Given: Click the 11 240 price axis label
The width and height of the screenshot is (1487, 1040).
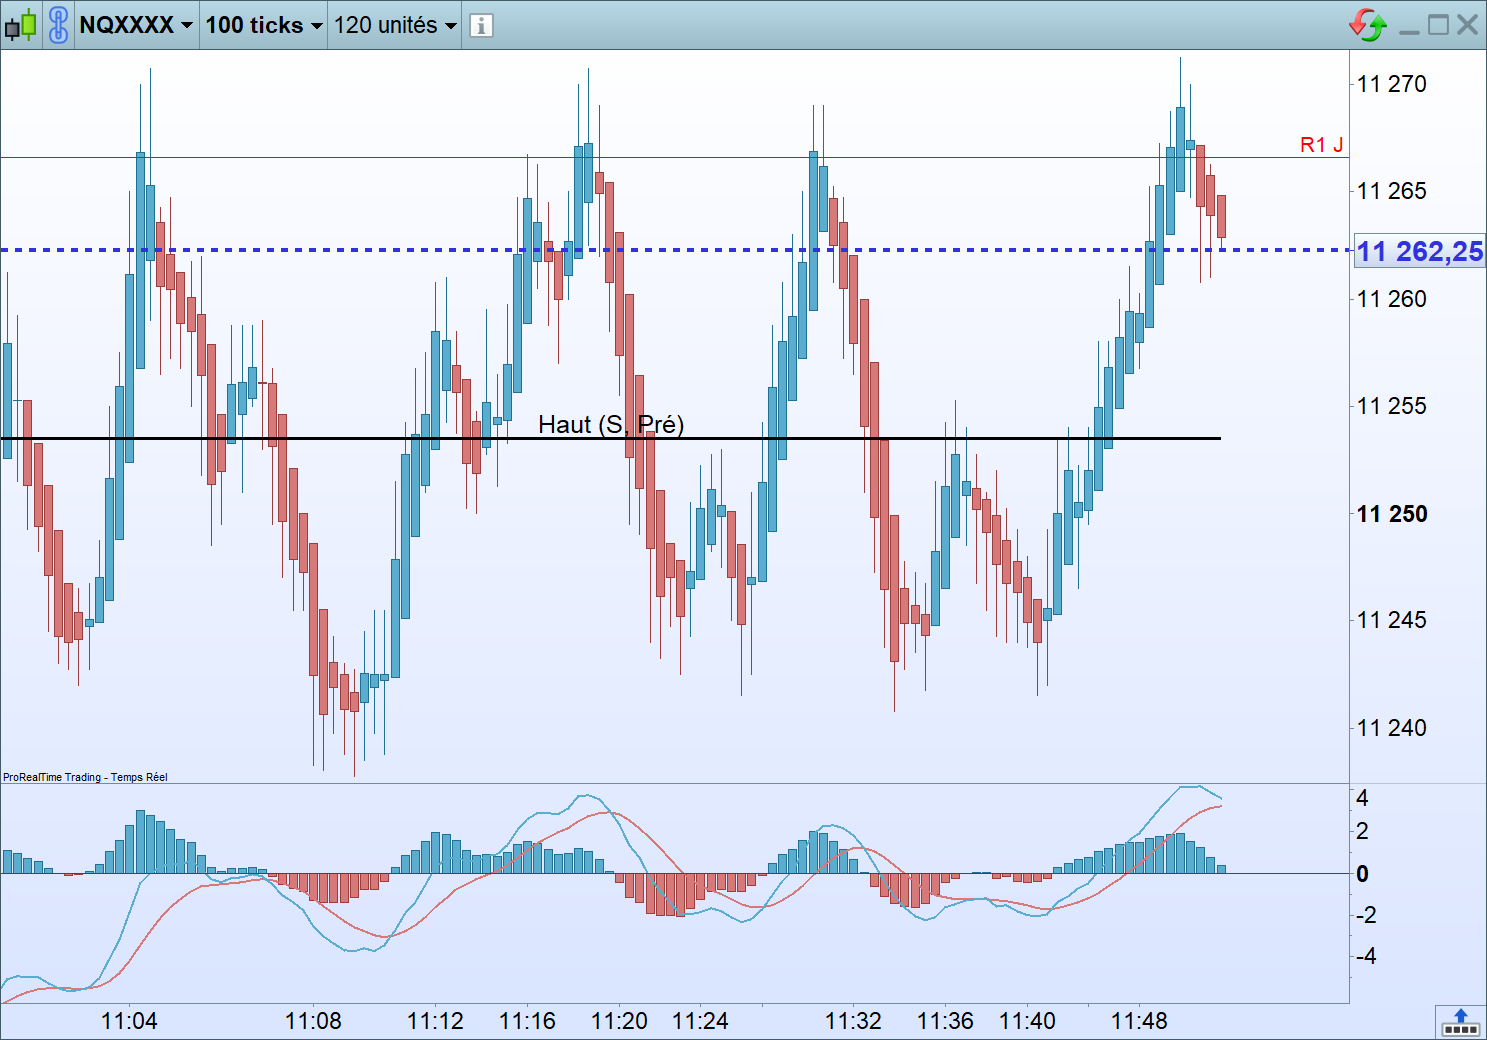Looking at the screenshot, I should point(1392,728).
